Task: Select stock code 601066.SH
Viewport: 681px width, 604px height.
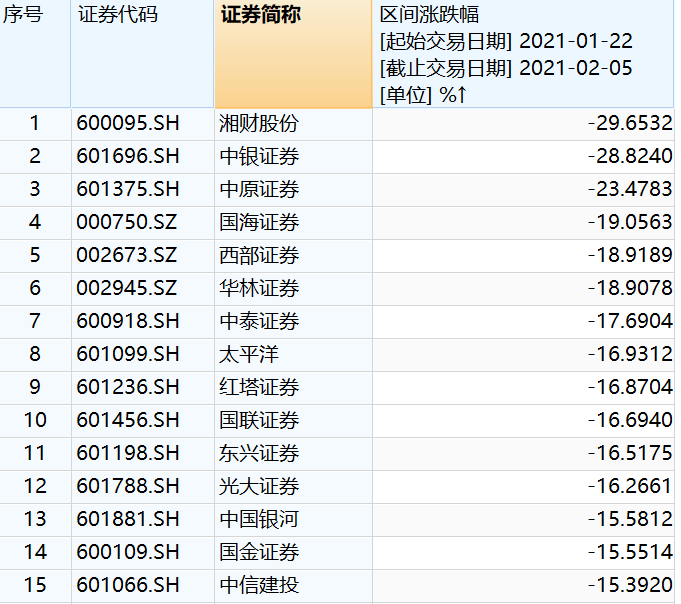Action: (128, 585)
